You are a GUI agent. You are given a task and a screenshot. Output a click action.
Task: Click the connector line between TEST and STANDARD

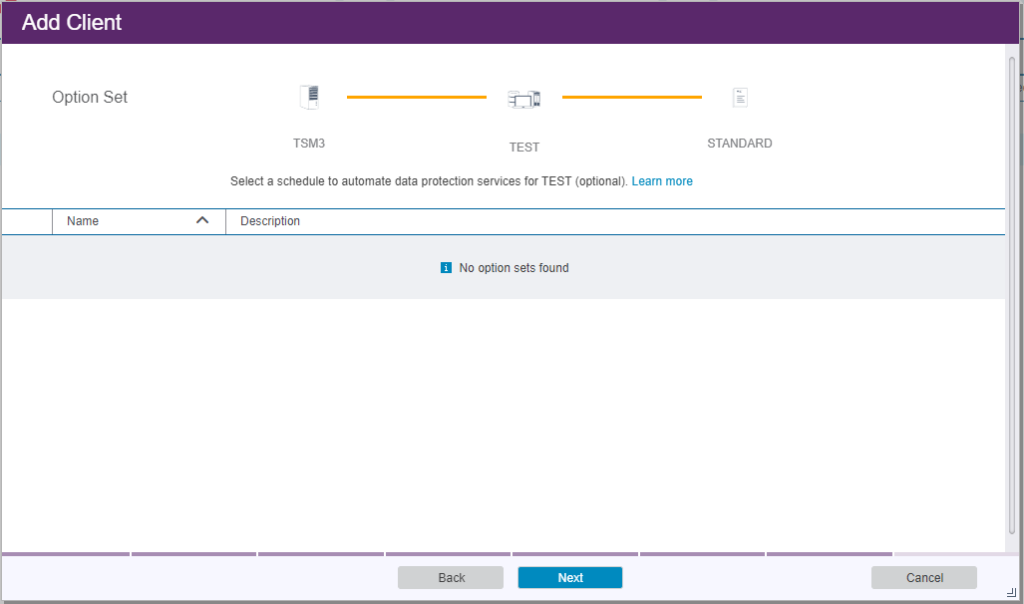[x=632, y=98]
